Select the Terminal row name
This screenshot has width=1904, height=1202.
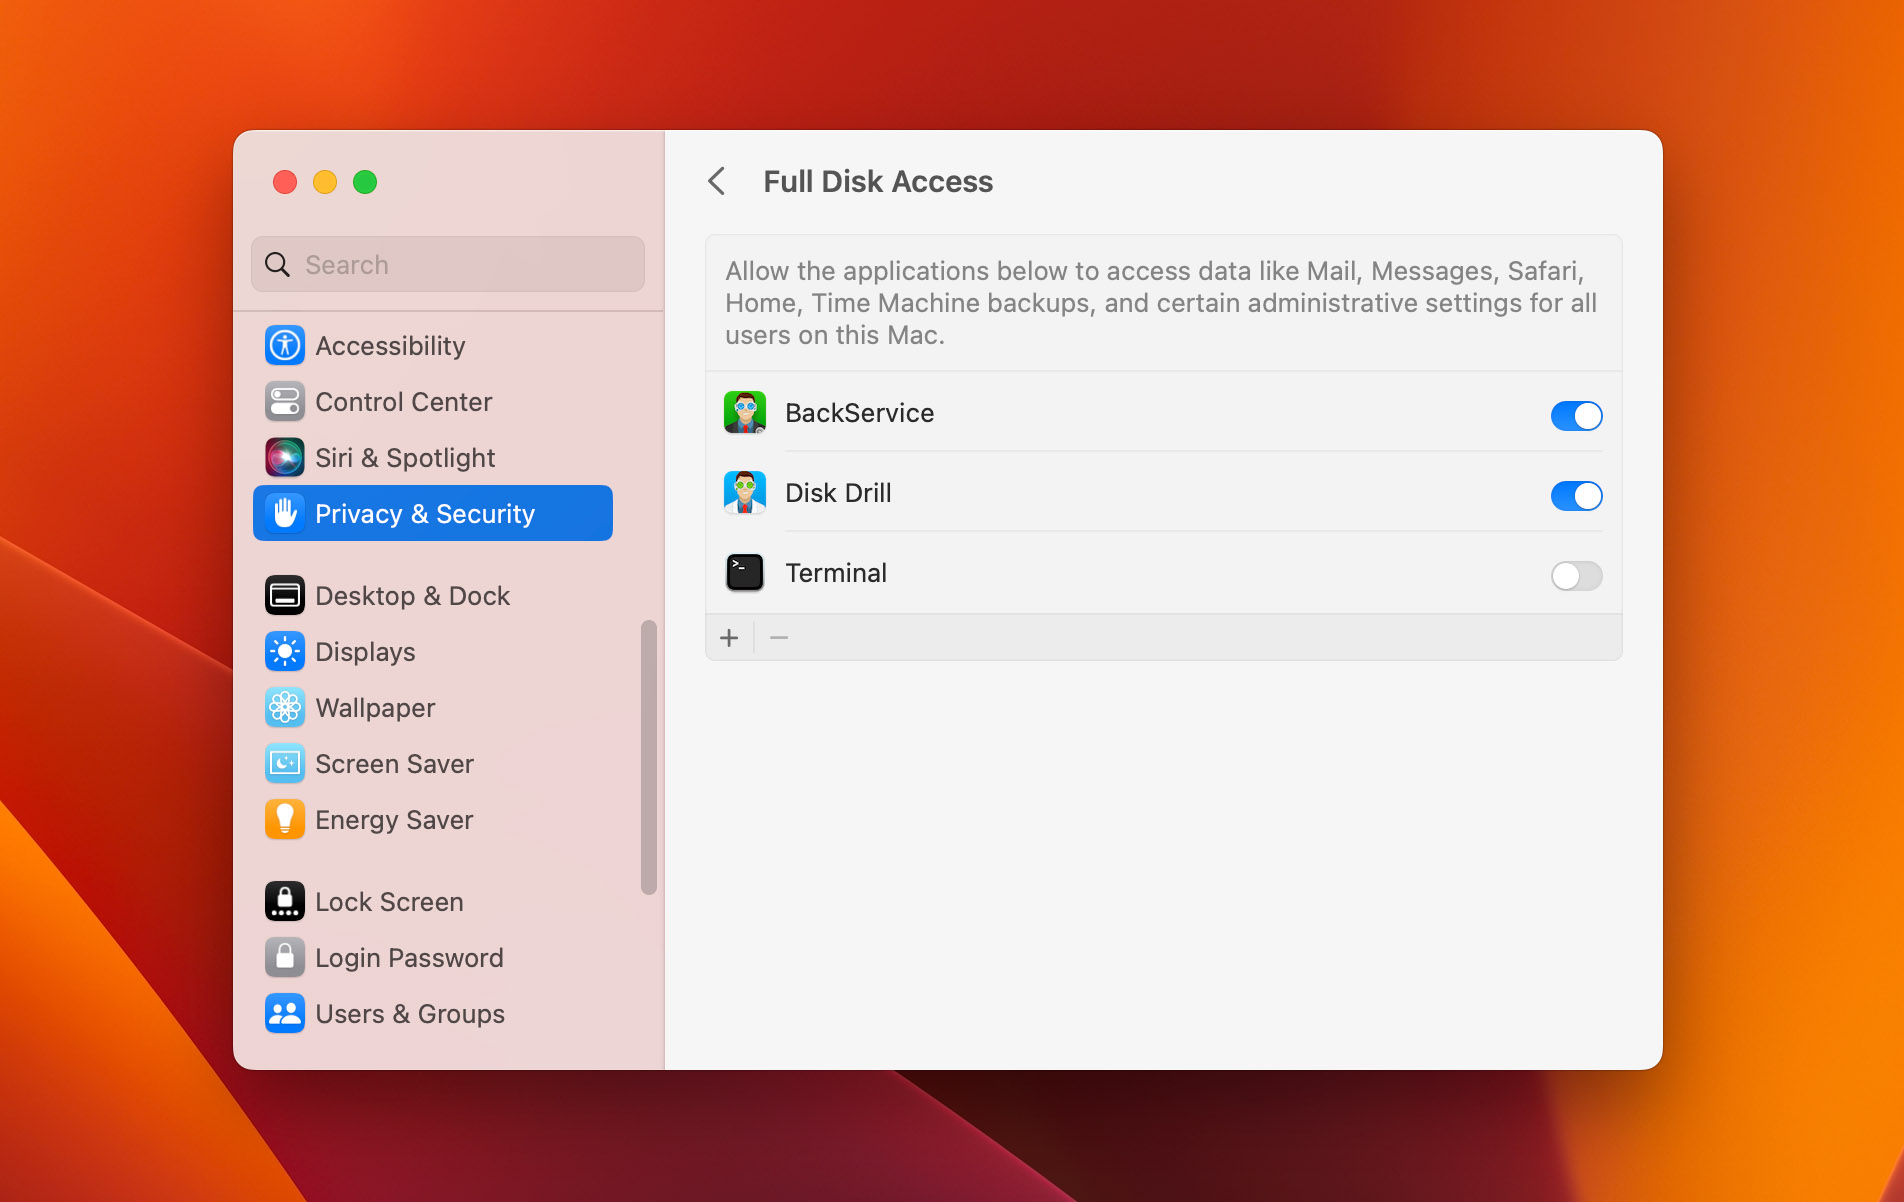836,573
